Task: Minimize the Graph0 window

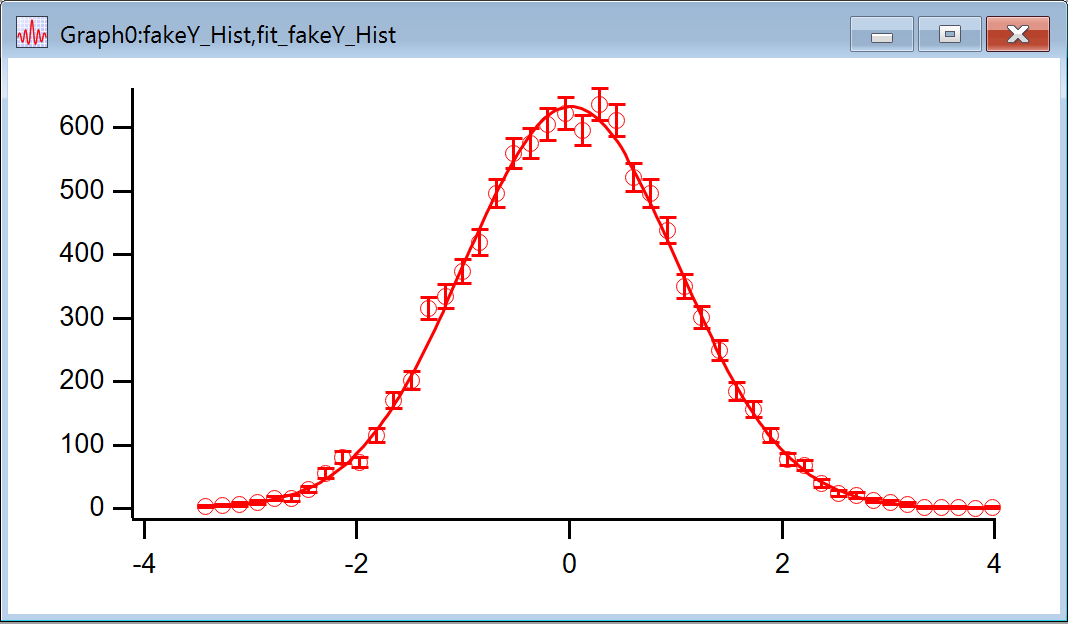Action: click(x=881, y=35)
